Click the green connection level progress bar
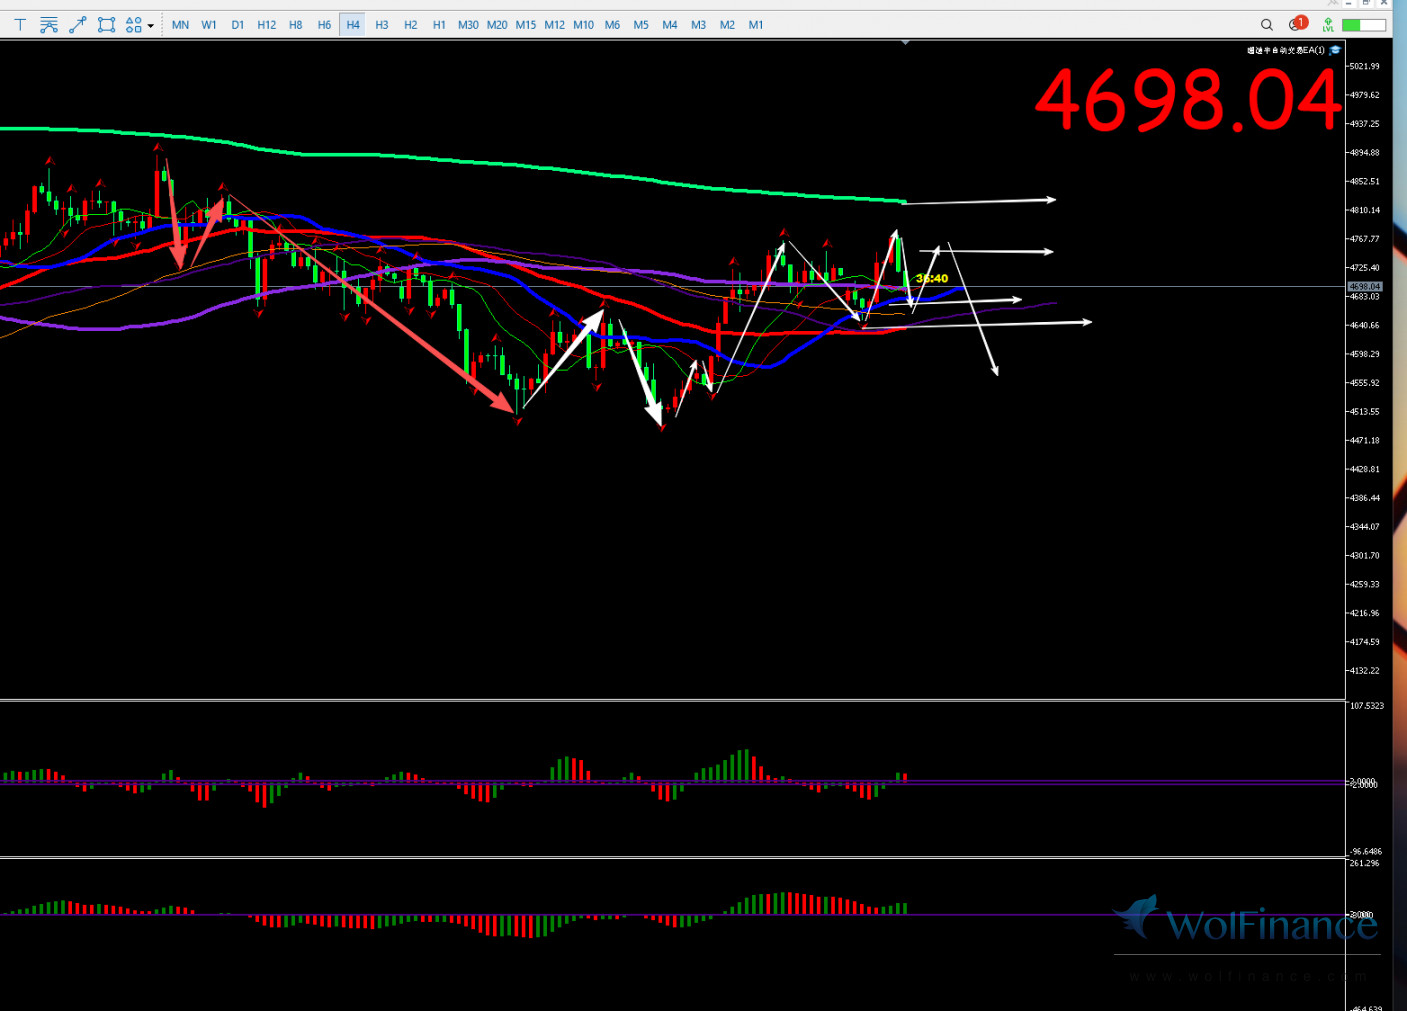Image resolution: width=1407 pixels, height=1011 pixels. [1364, 25]
